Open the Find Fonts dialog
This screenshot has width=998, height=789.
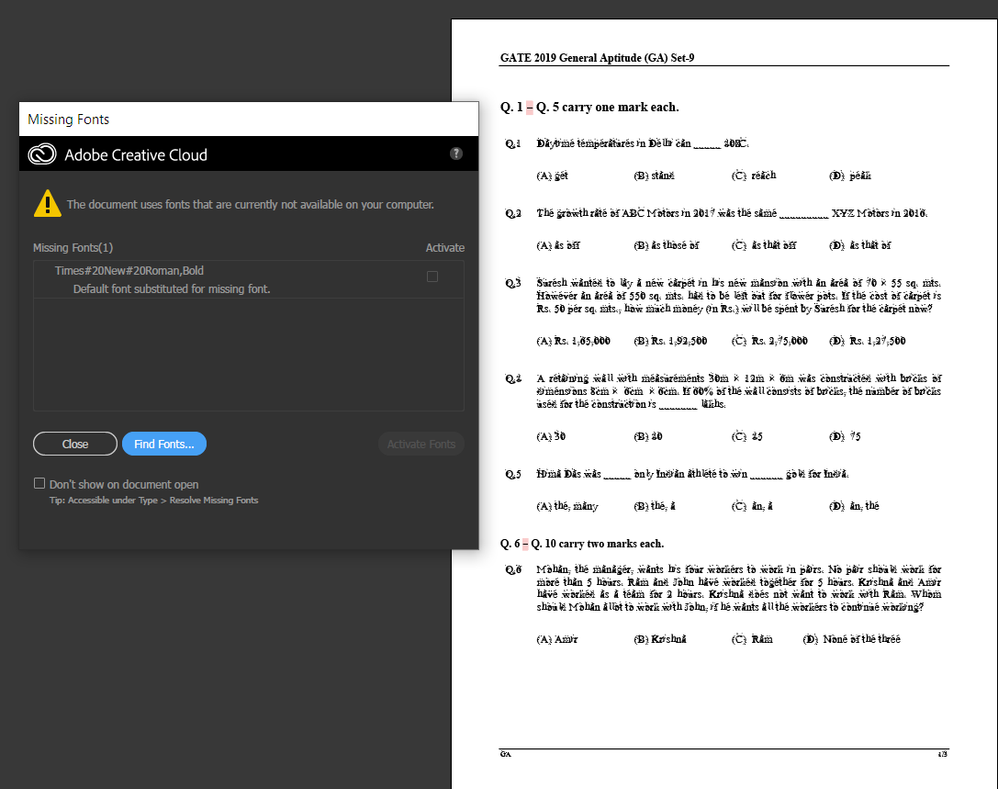(x=164, y=444)
